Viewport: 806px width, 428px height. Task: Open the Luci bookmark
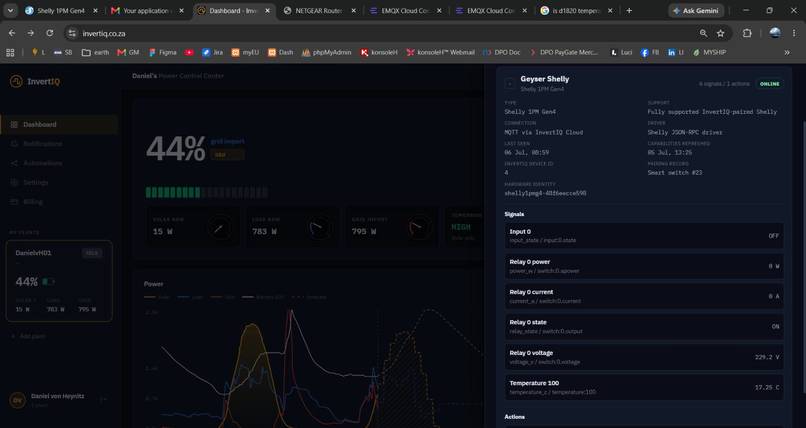(621, 52)
